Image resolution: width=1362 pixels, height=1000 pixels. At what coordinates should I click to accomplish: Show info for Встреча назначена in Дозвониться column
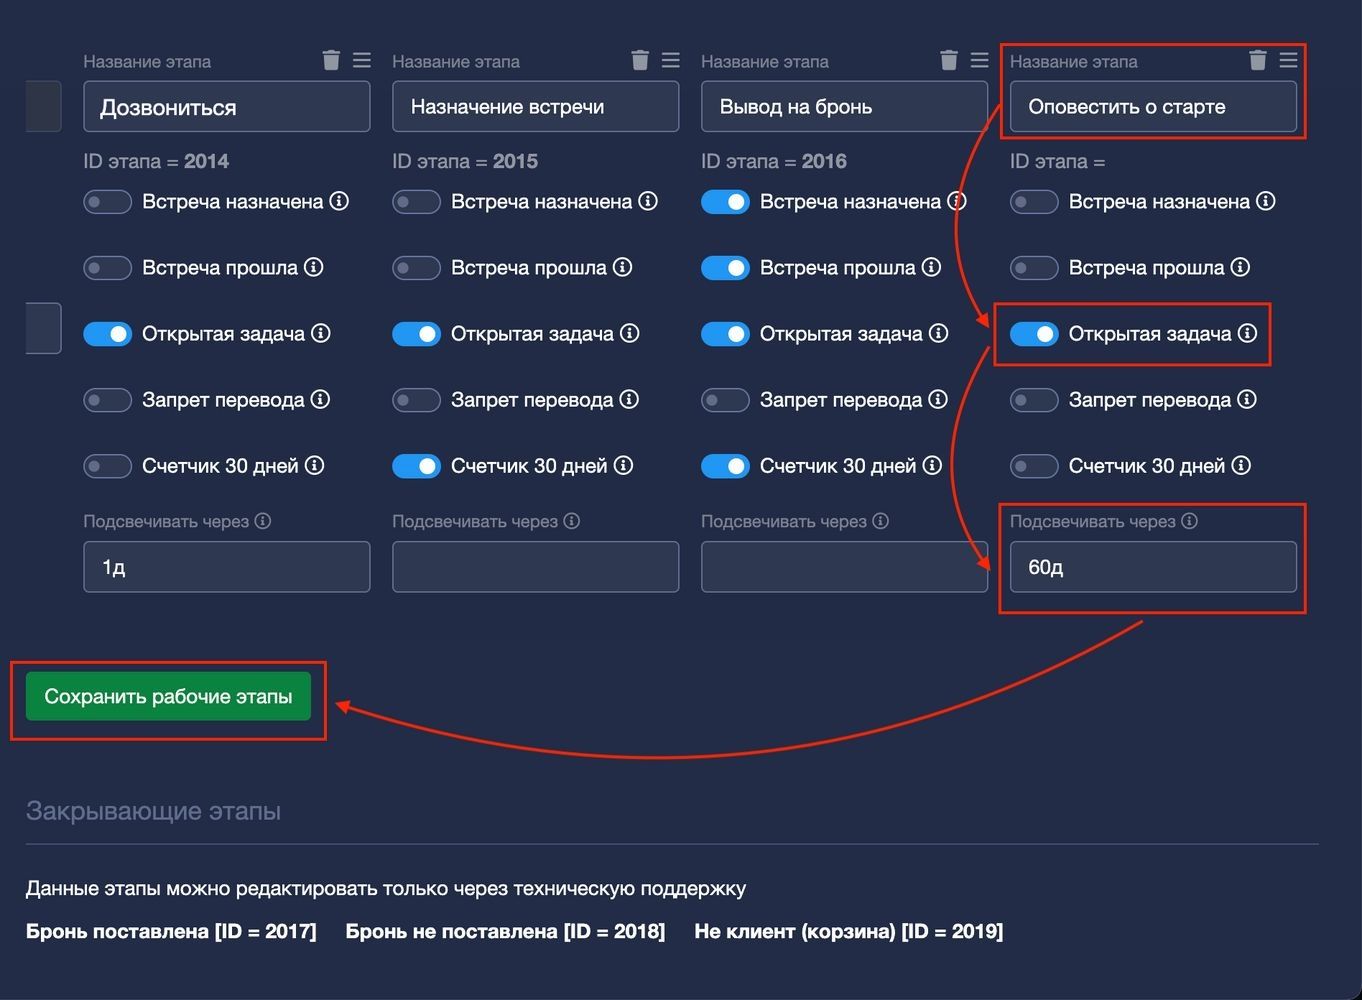(x=339, y=201)
